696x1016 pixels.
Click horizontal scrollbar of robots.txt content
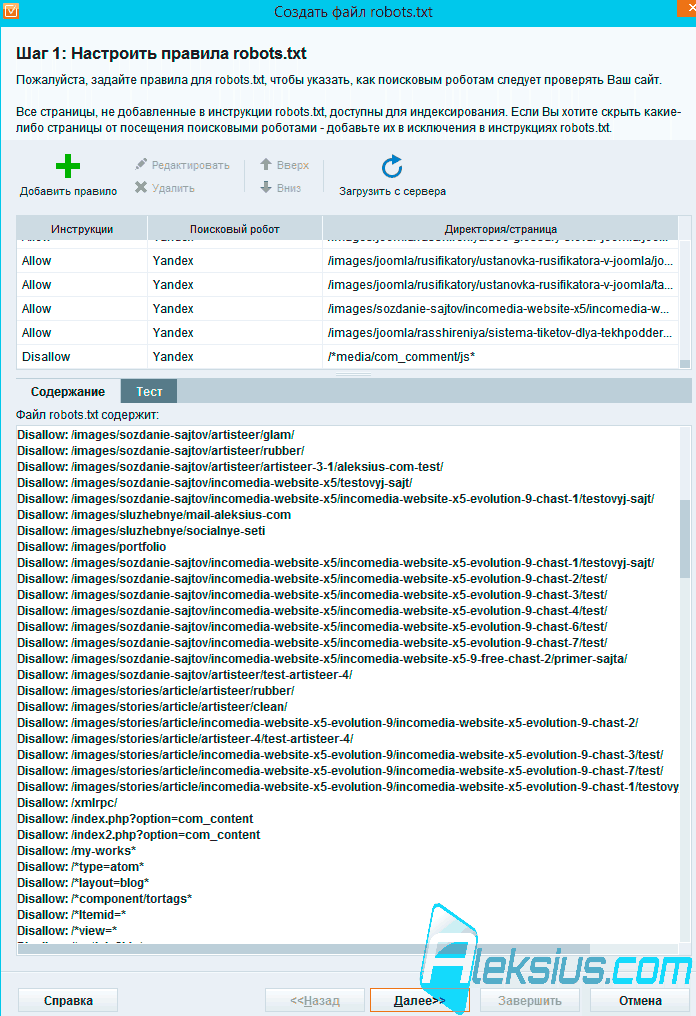click(304, 949)
